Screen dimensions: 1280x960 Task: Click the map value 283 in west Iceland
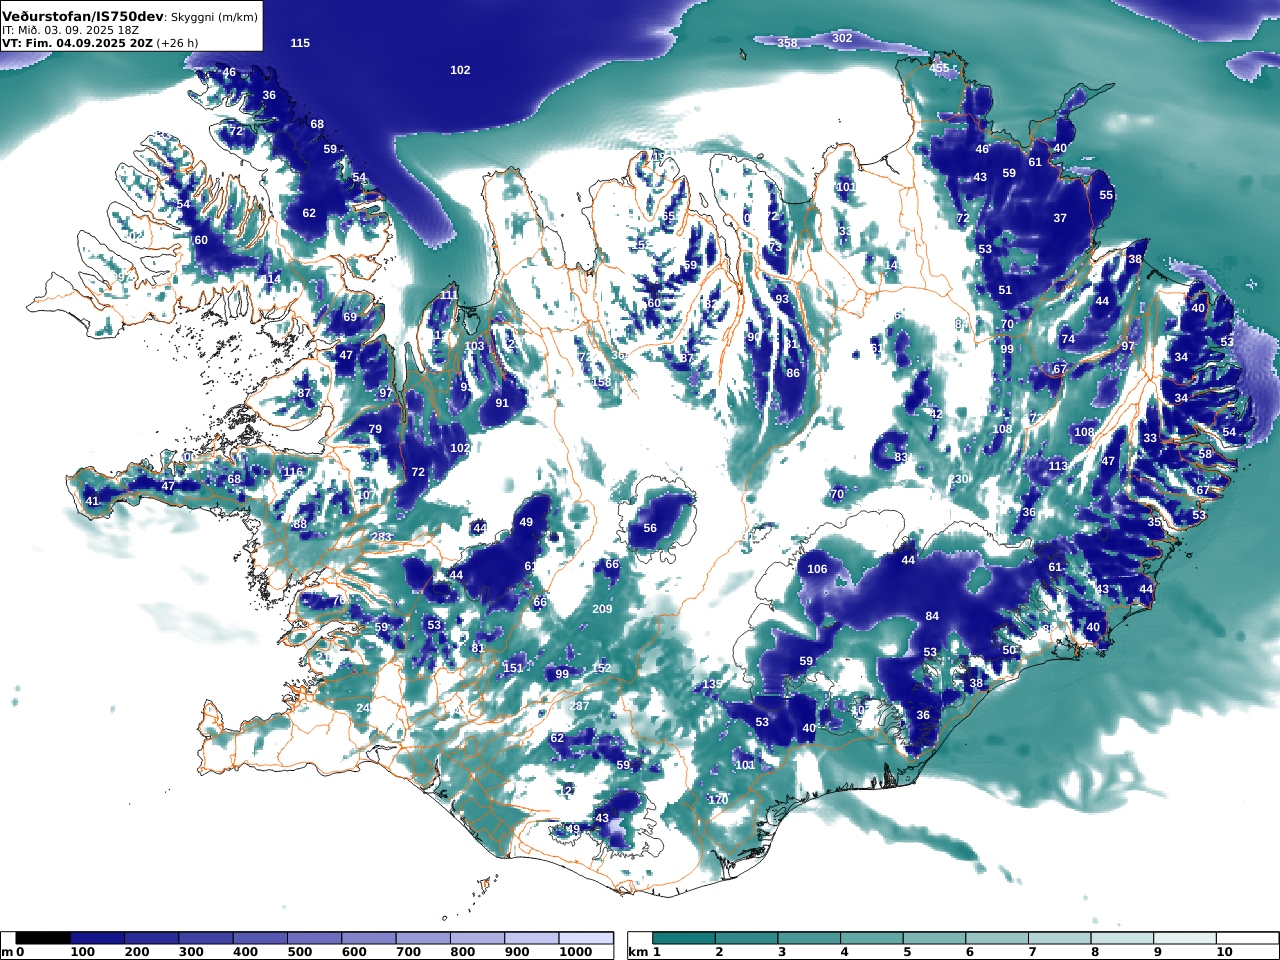pyautogui.click(x=382, y=537)
